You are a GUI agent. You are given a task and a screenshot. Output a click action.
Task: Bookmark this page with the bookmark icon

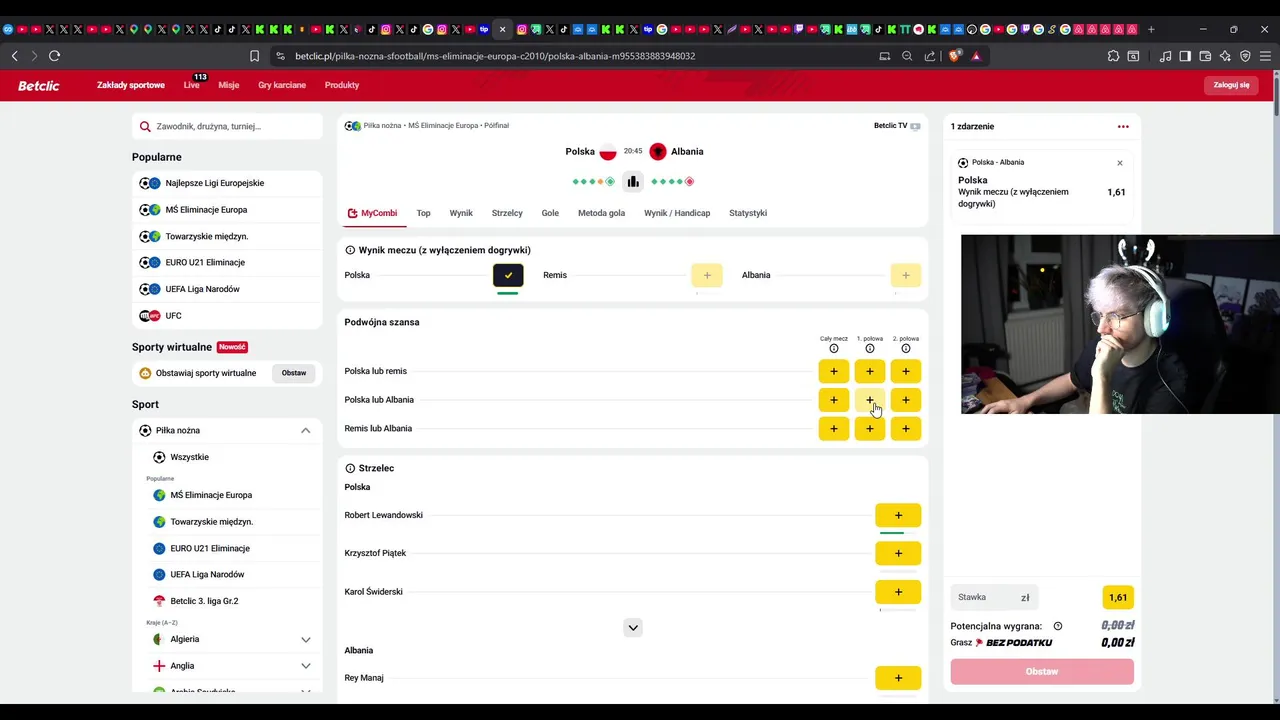point(254,56)
